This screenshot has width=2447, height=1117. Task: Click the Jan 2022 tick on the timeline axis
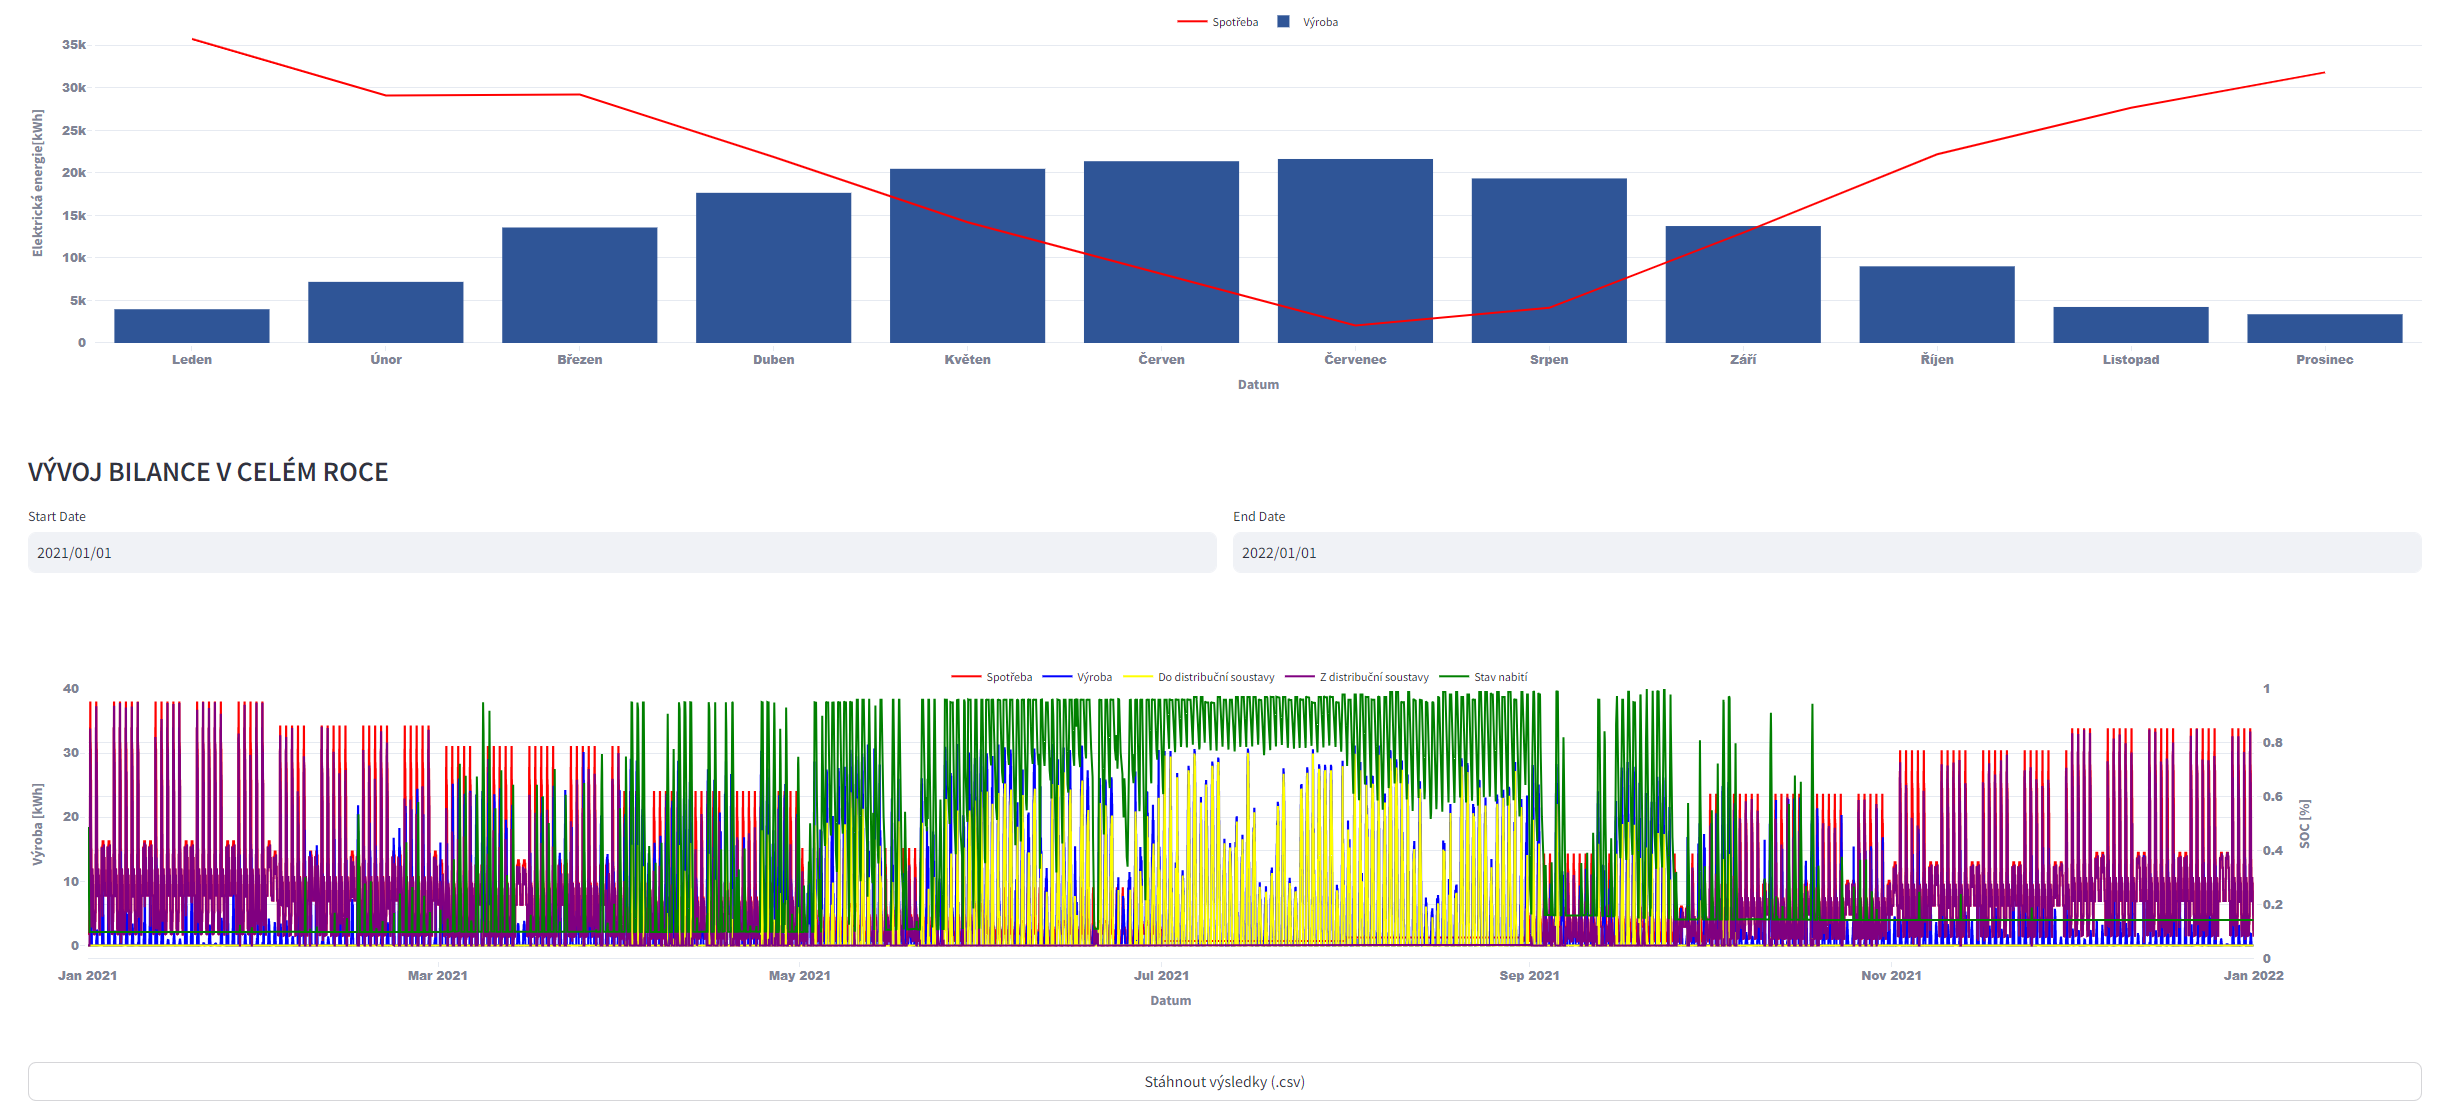[x=2254, y=976]
